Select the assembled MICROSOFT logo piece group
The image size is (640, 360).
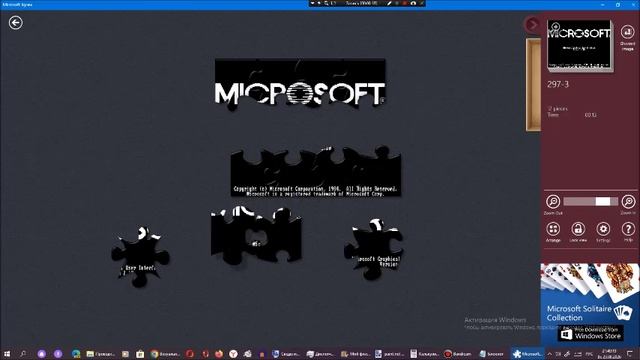(300, 84)
